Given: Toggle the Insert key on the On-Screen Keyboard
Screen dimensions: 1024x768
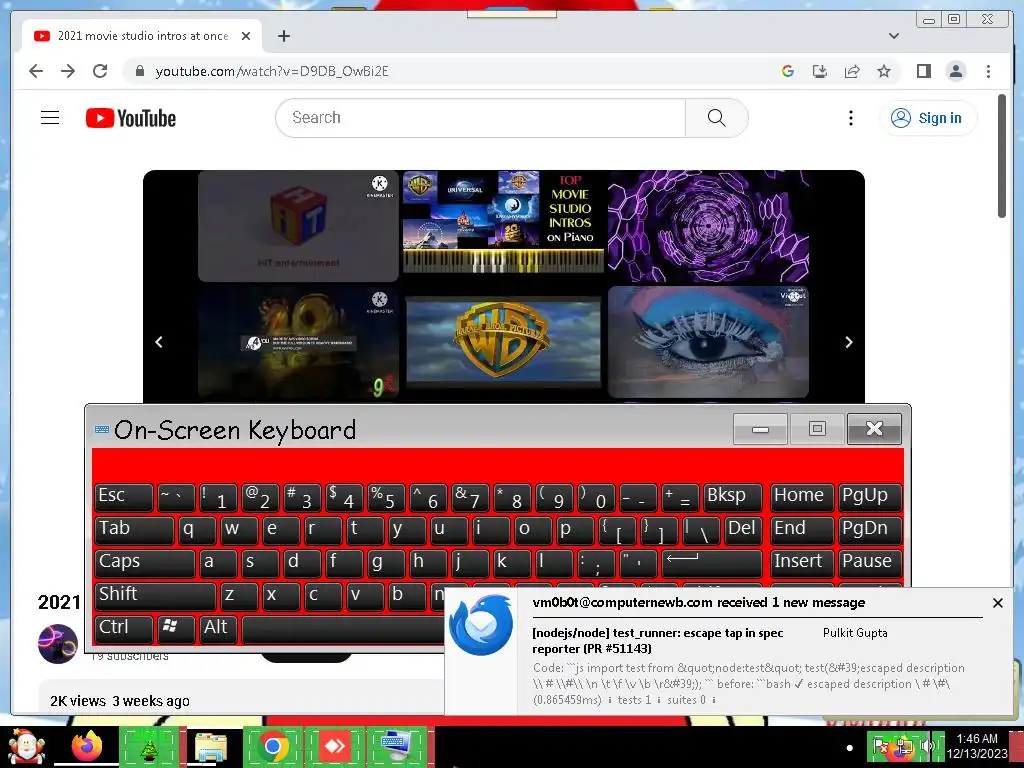Looking at the screenshot, I should click(x=802, y=563).
